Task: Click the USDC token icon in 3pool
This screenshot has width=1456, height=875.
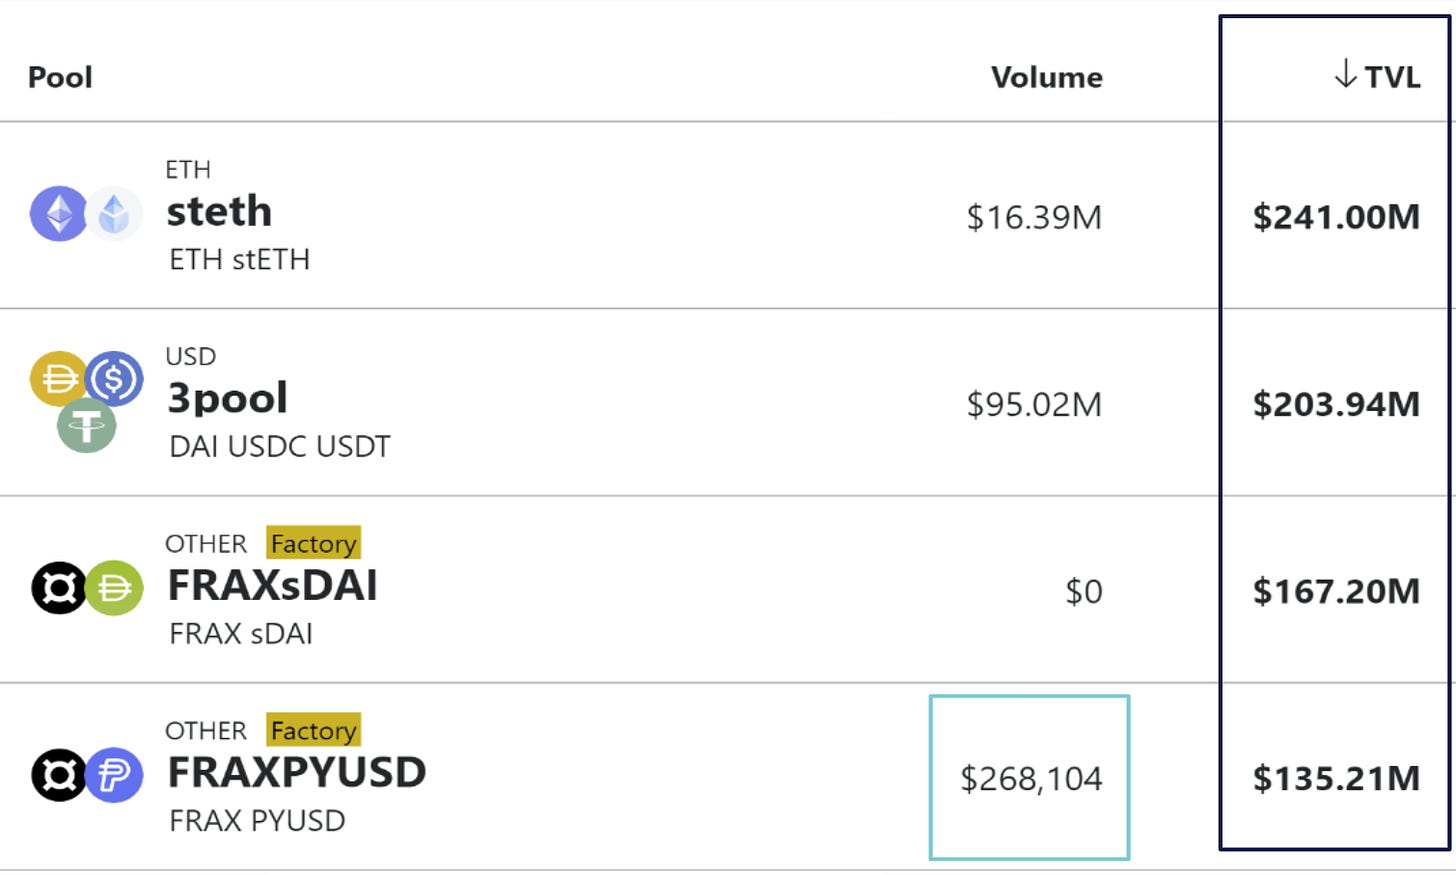Action: click(x=114, y=379)
